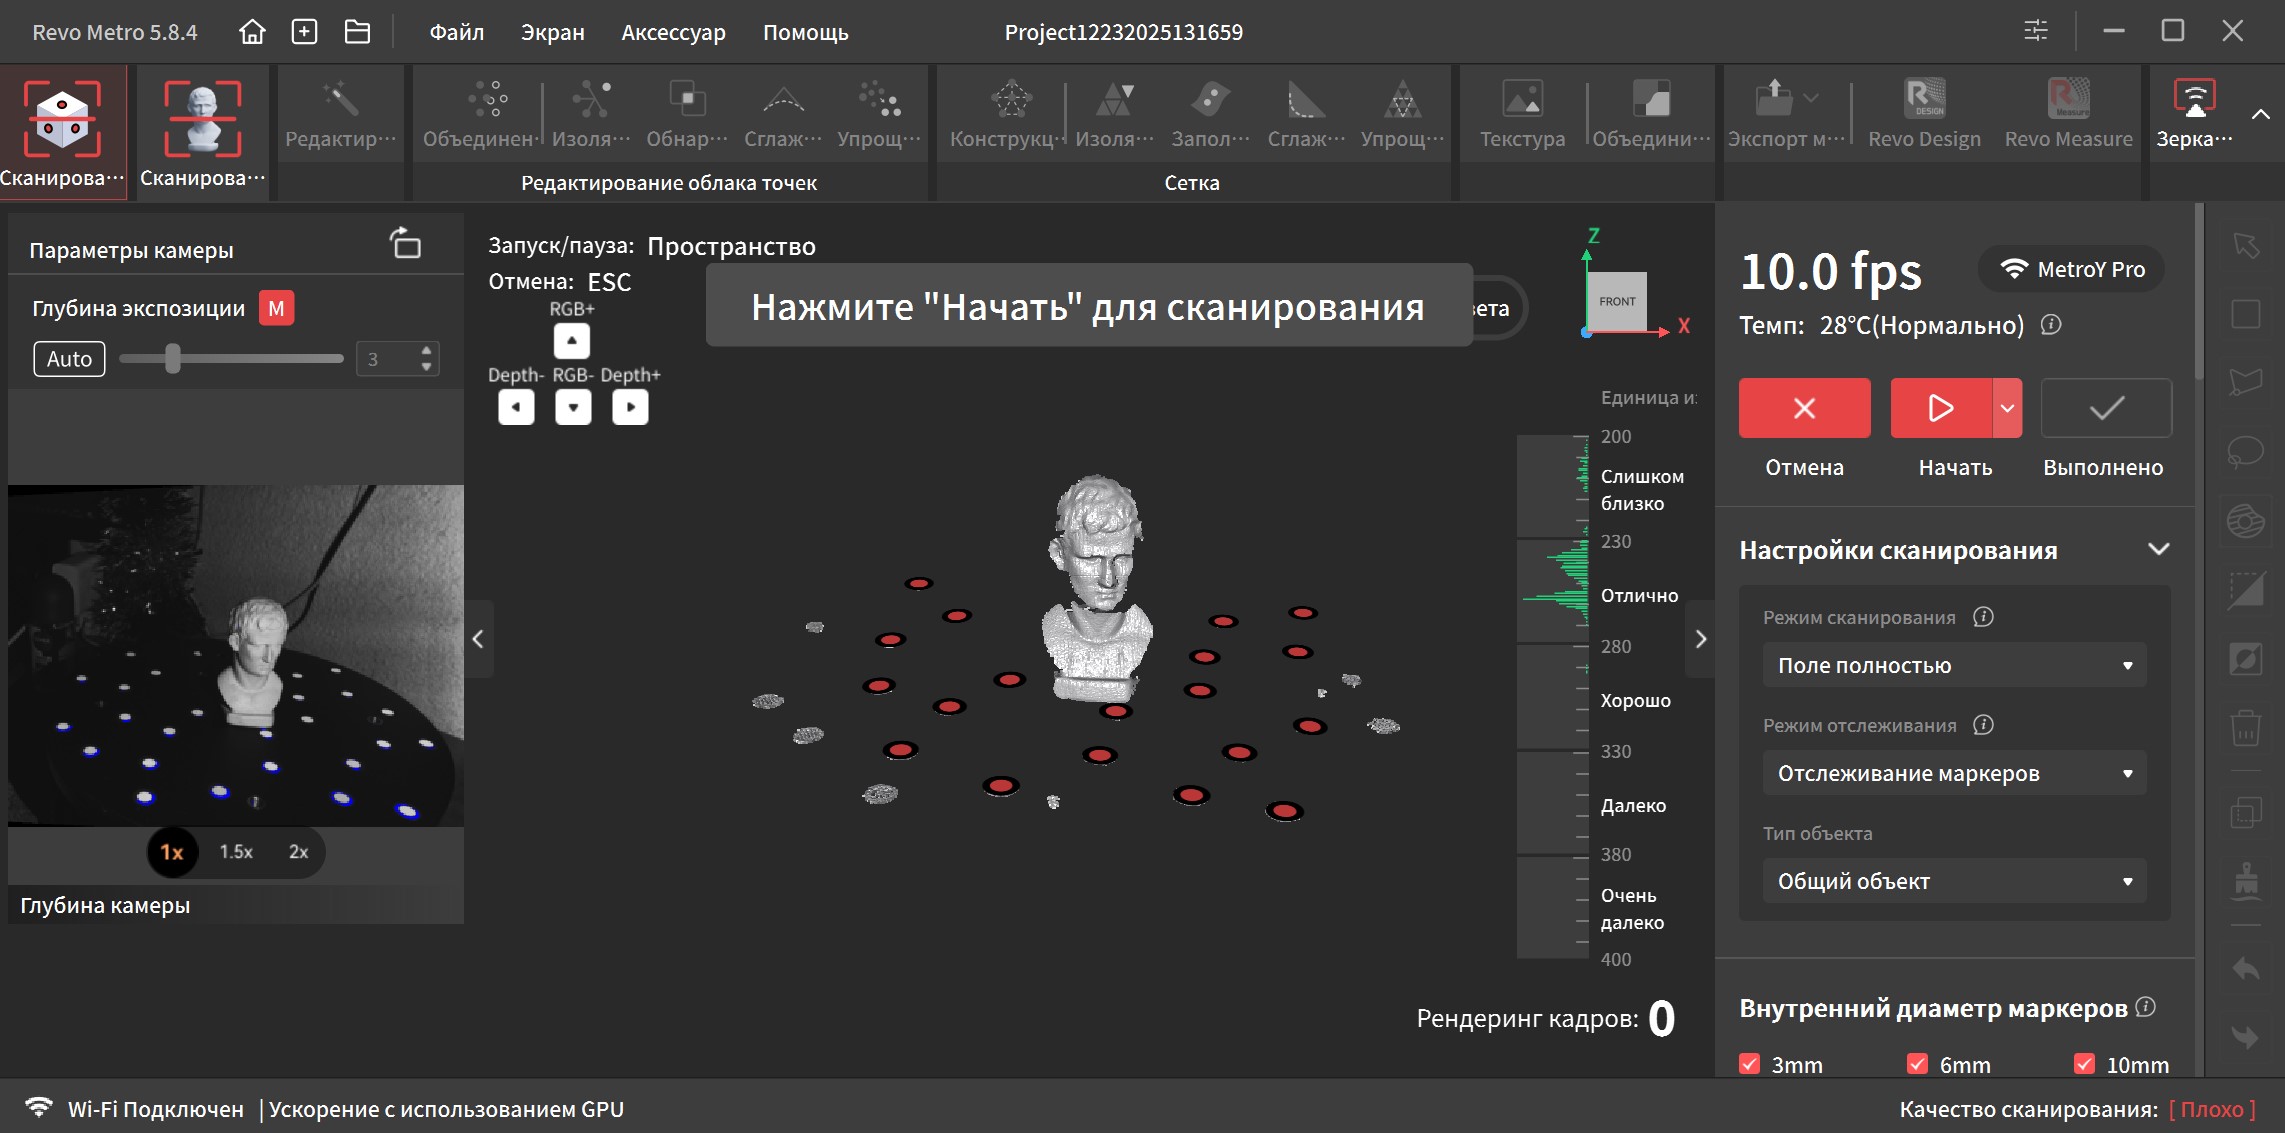Open the Отслеживание маркеров tracking dropdown
The image size is (2285, 1133).
(1954, 773)
